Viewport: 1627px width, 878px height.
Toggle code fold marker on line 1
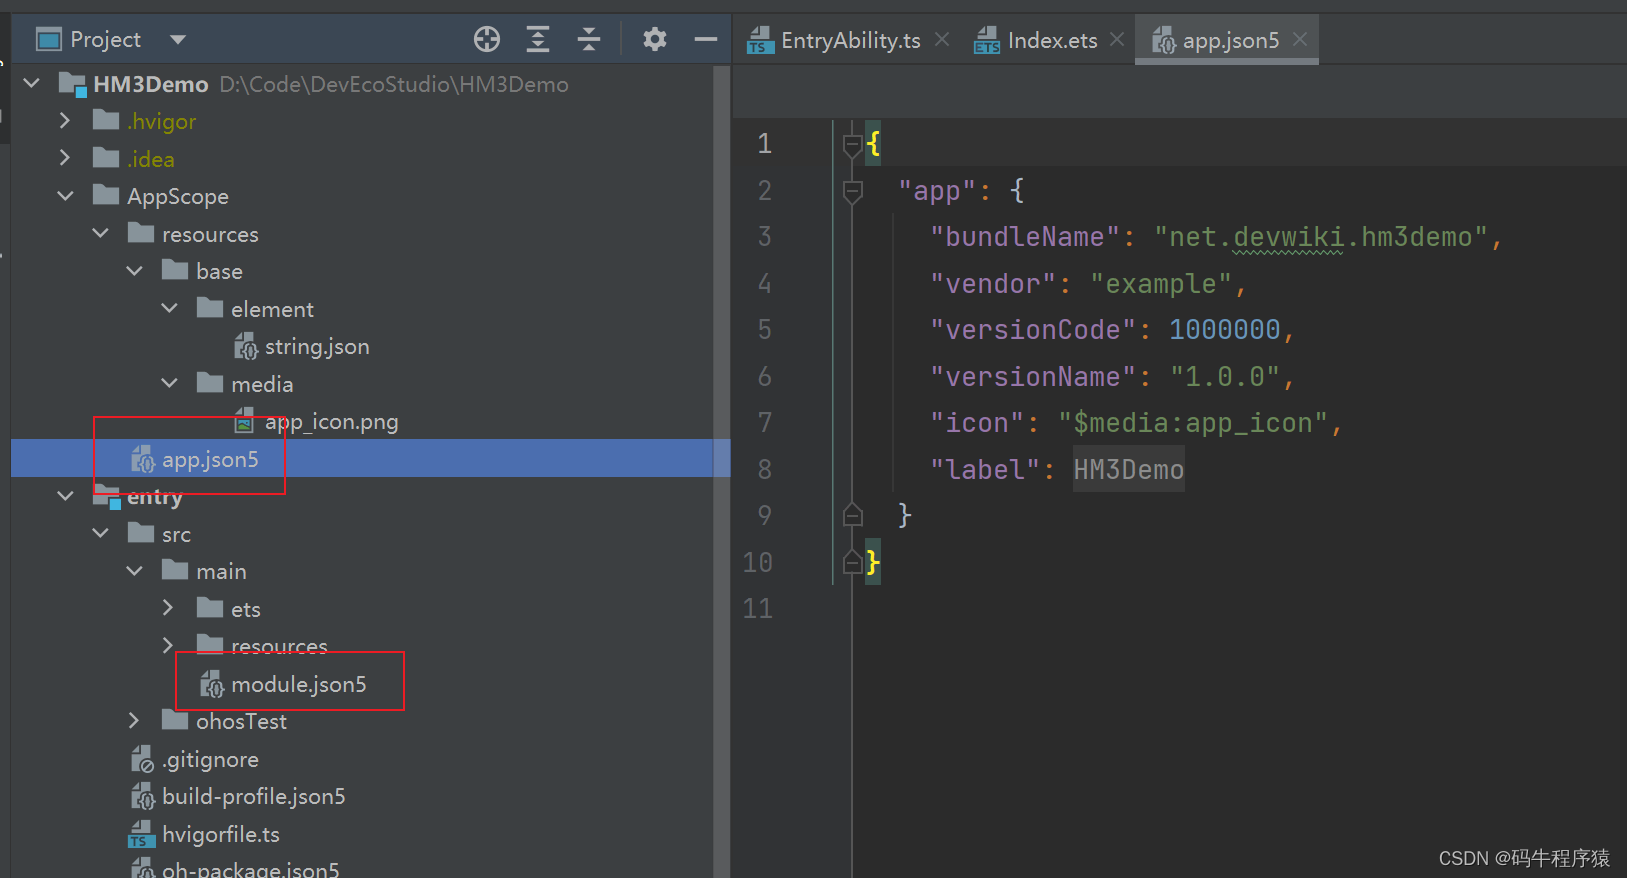[852, 145]
